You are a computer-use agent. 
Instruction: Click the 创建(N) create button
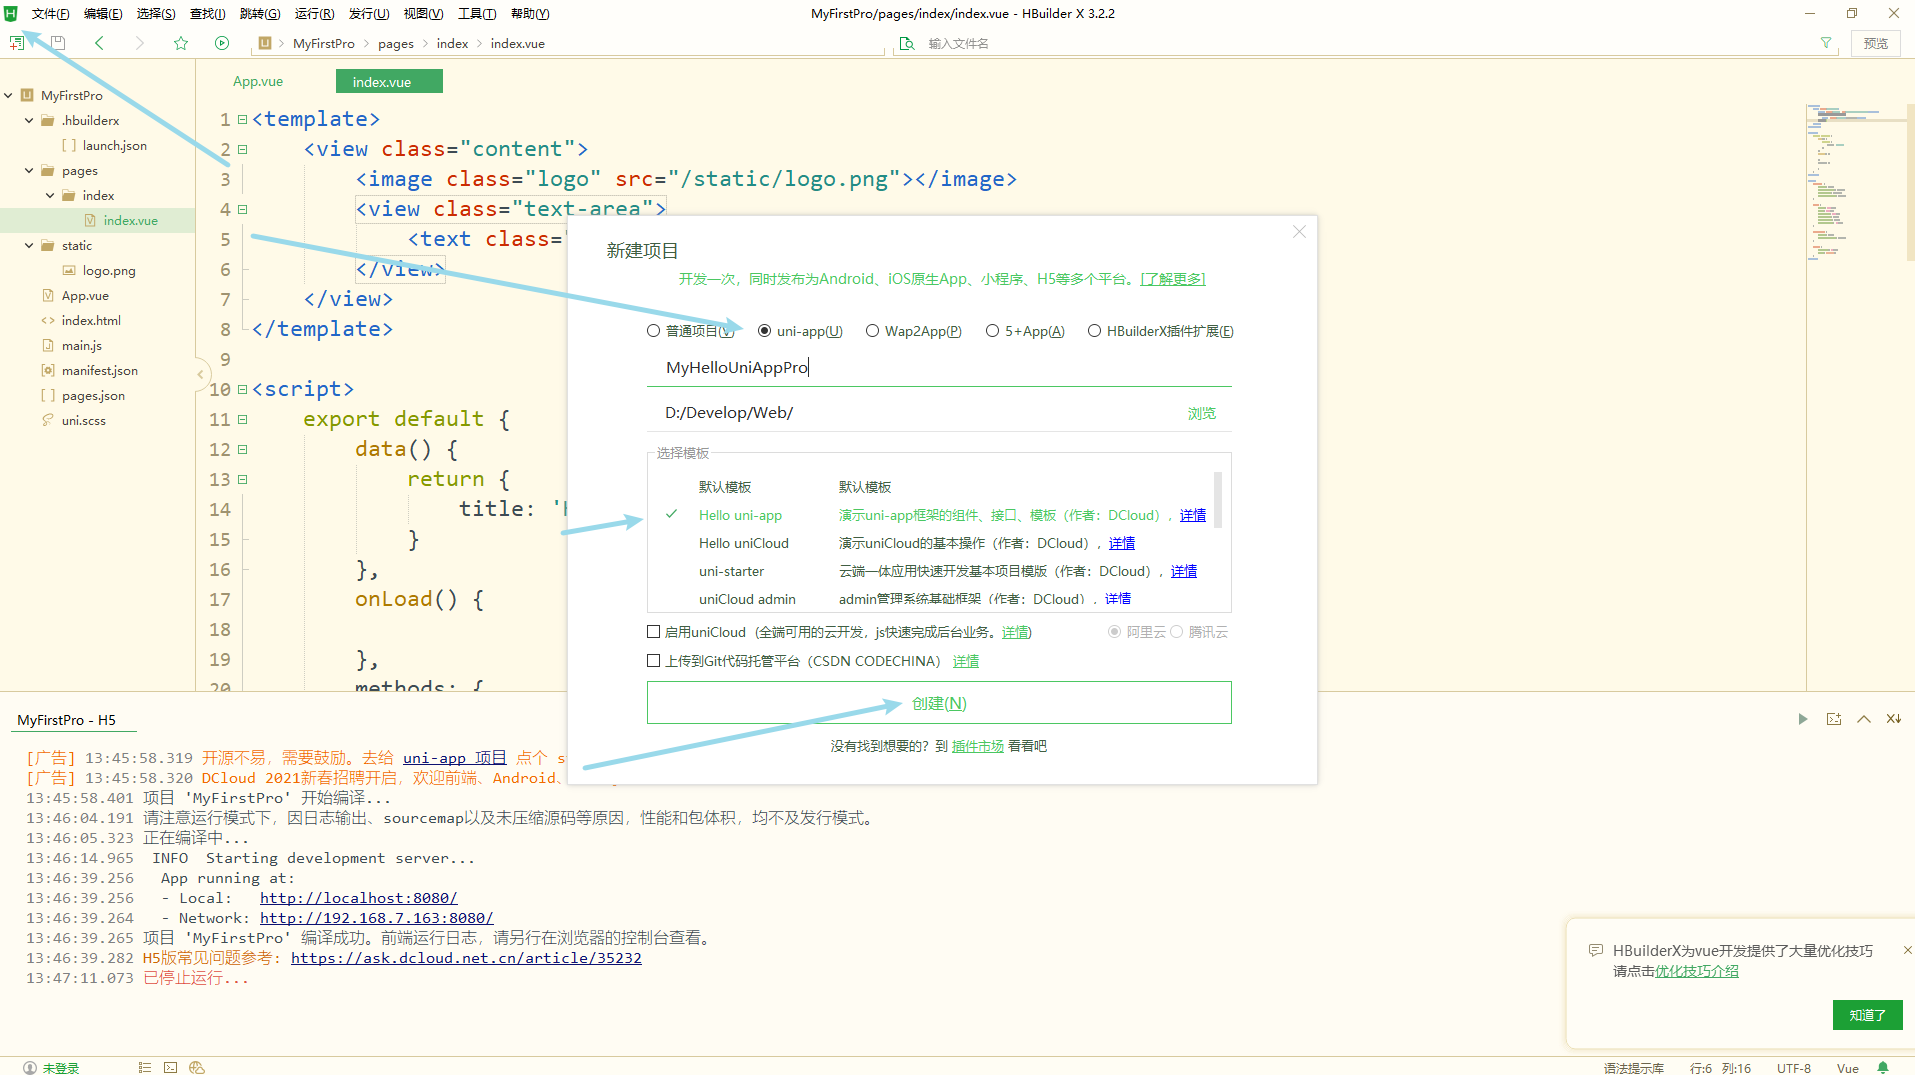coord(939,703)
